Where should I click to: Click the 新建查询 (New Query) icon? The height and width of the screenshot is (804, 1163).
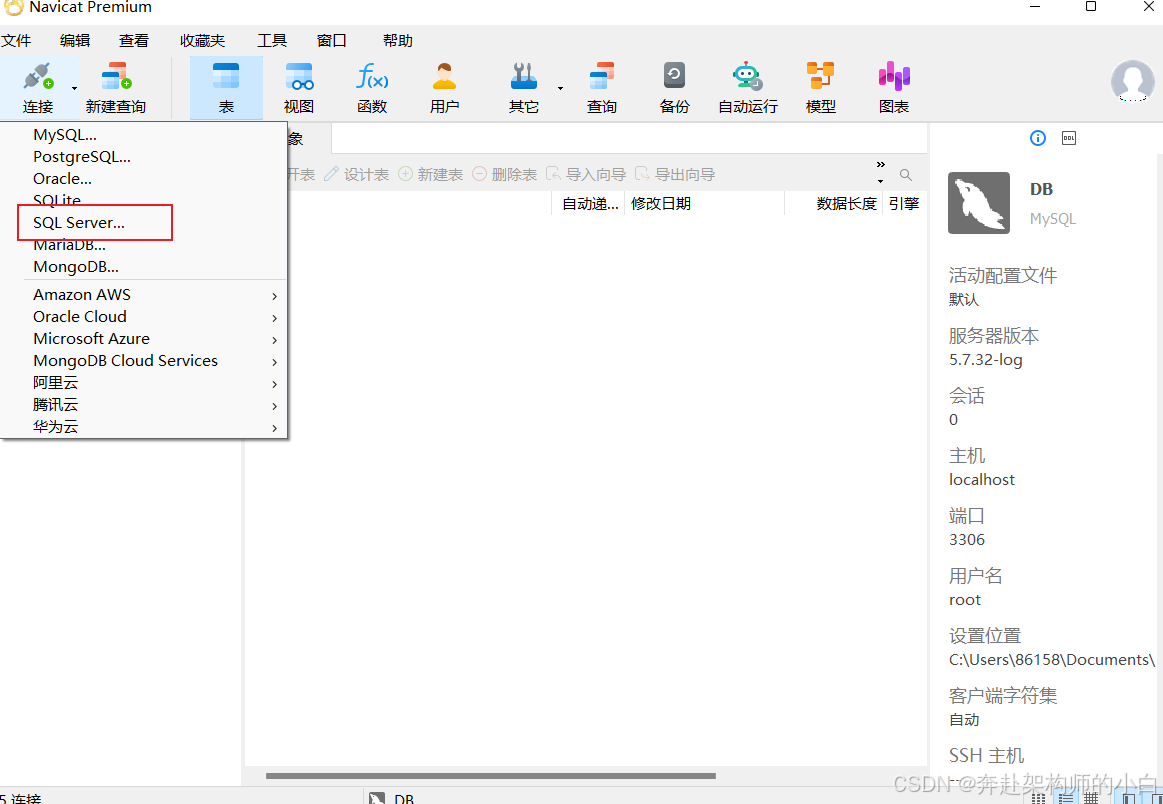(116, 88)
